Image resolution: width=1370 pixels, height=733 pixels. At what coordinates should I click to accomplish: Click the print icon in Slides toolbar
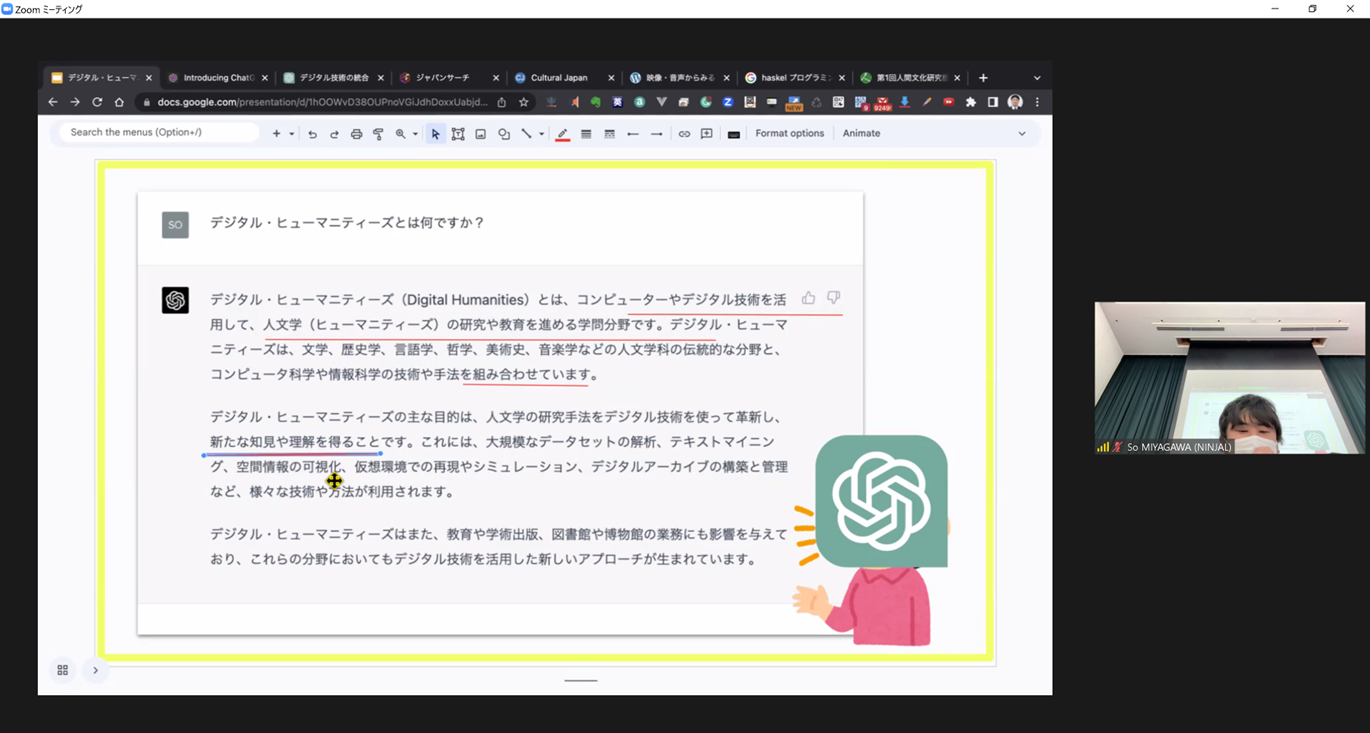pyautogui.click(x=356, y=134)
